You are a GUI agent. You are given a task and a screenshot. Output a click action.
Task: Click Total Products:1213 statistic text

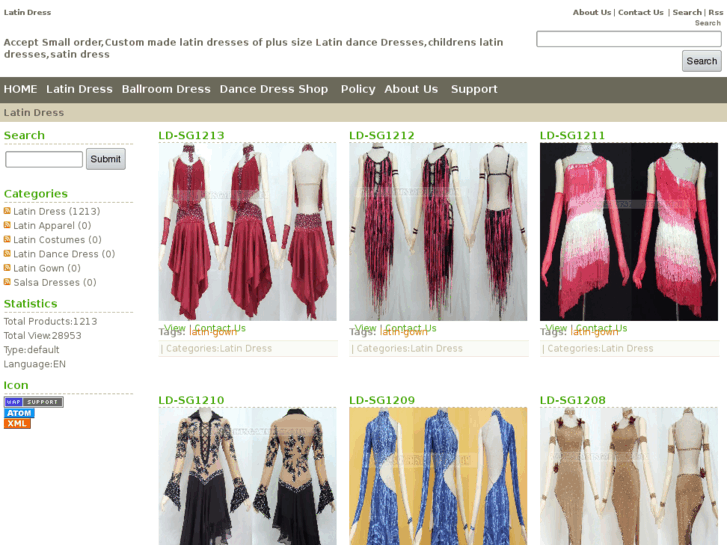pyautogui.click(x=51, y=321)
